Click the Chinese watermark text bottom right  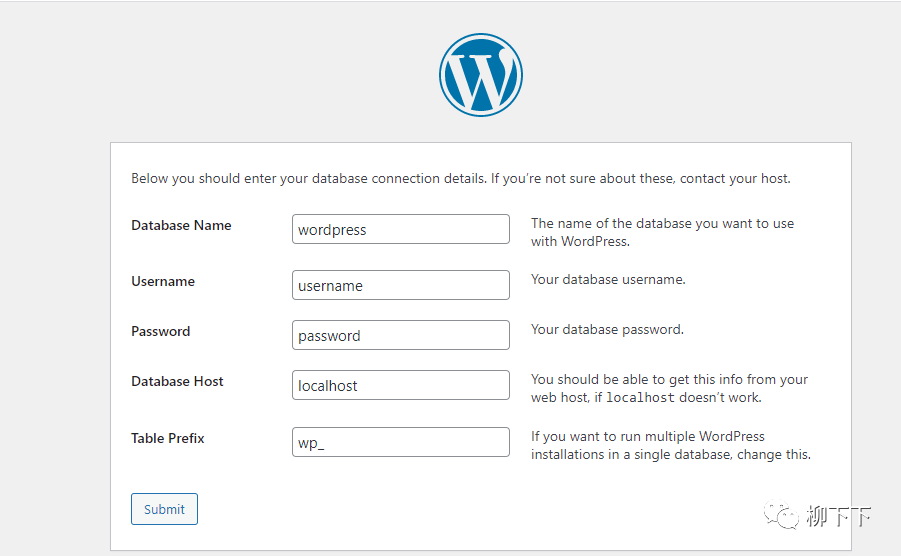(838, 517)
